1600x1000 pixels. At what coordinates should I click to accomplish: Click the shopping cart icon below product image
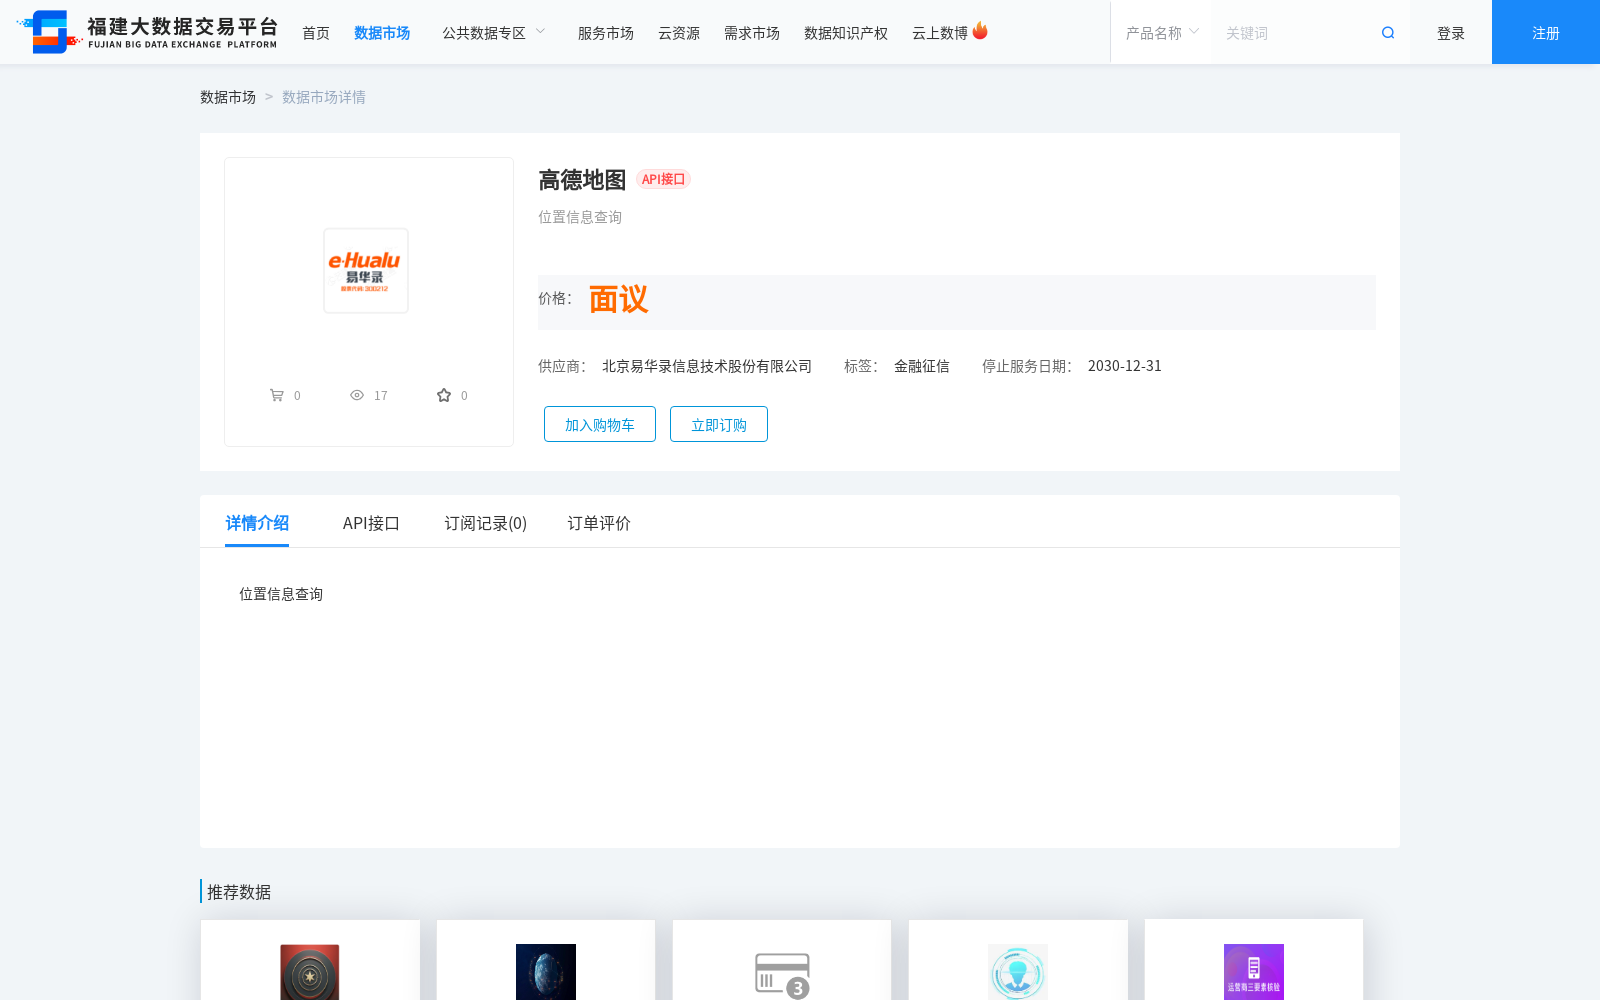click(277, 395)
